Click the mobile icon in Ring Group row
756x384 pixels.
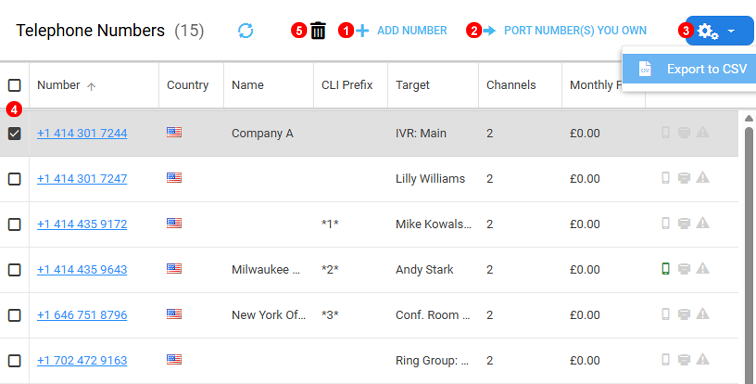point(665,359)
